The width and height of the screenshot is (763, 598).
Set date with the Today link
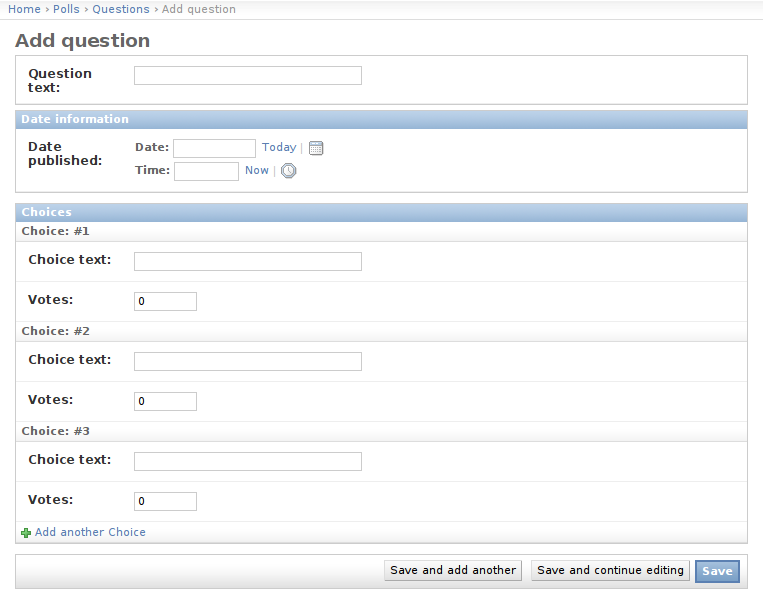tap(279, 147)
